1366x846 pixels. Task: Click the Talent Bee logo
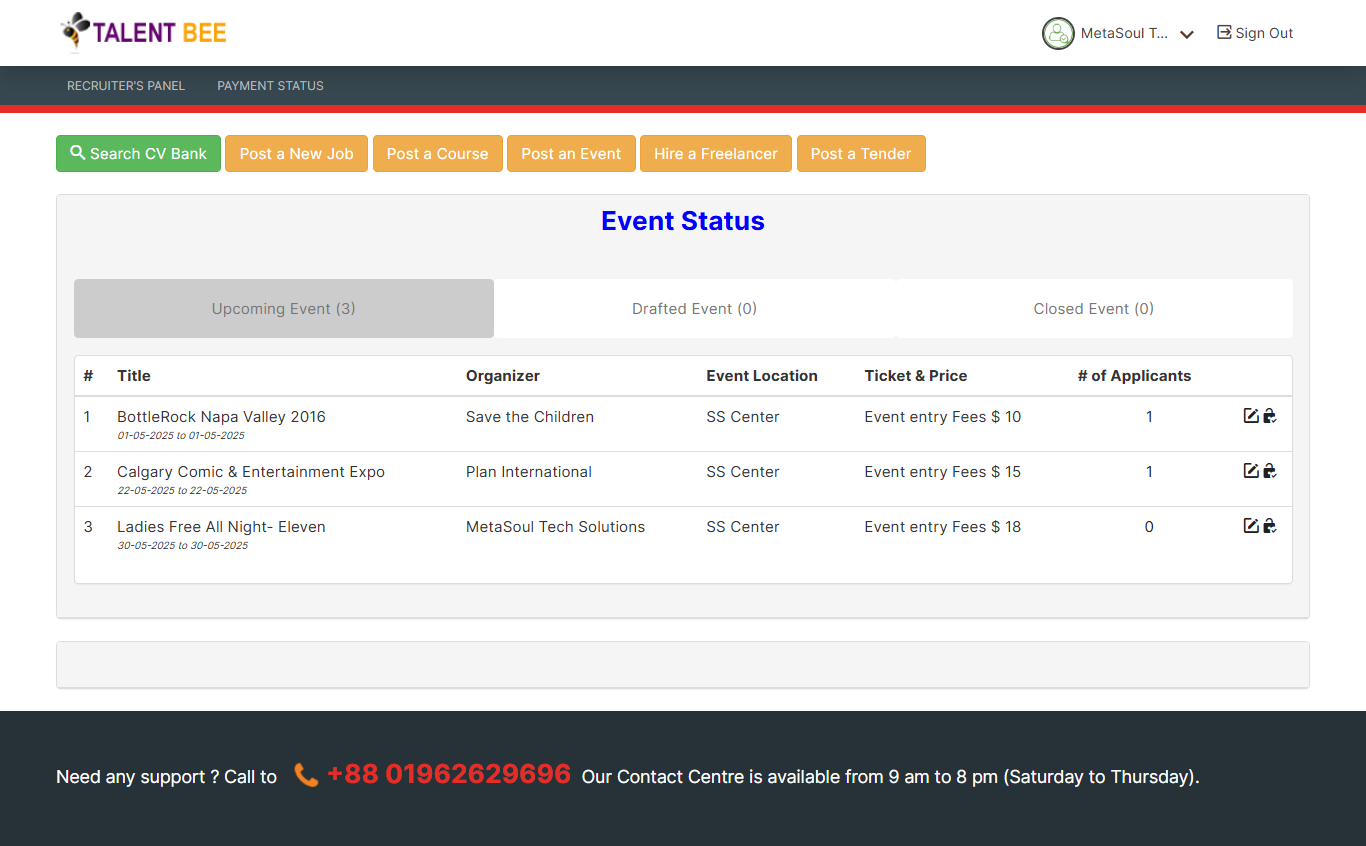pyautogui.click(x=144, y=32)
